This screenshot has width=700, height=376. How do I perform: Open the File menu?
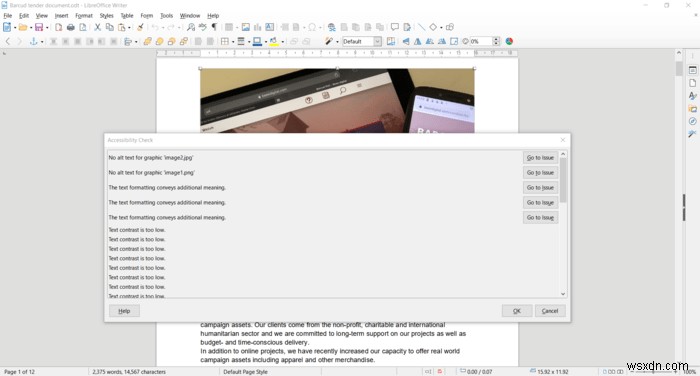tap(8, 16)
